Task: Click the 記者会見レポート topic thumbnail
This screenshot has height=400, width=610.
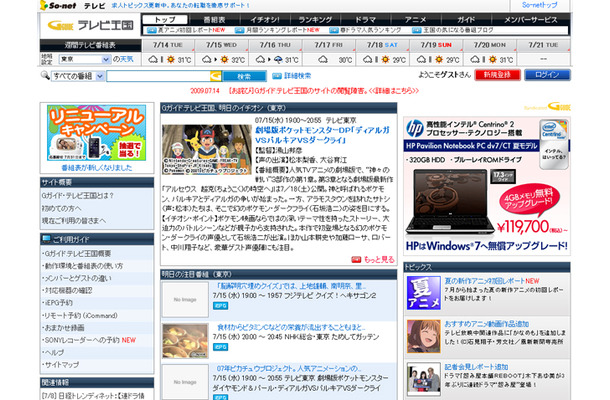Action: [x=424, y=379]
